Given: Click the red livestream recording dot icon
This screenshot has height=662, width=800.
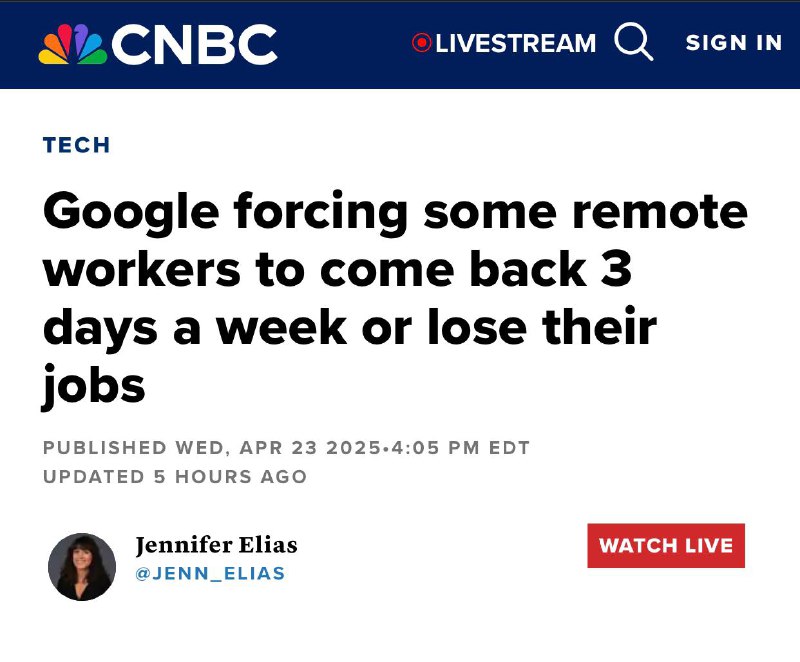Looking at the screenshot, I should tap(421, 43).
